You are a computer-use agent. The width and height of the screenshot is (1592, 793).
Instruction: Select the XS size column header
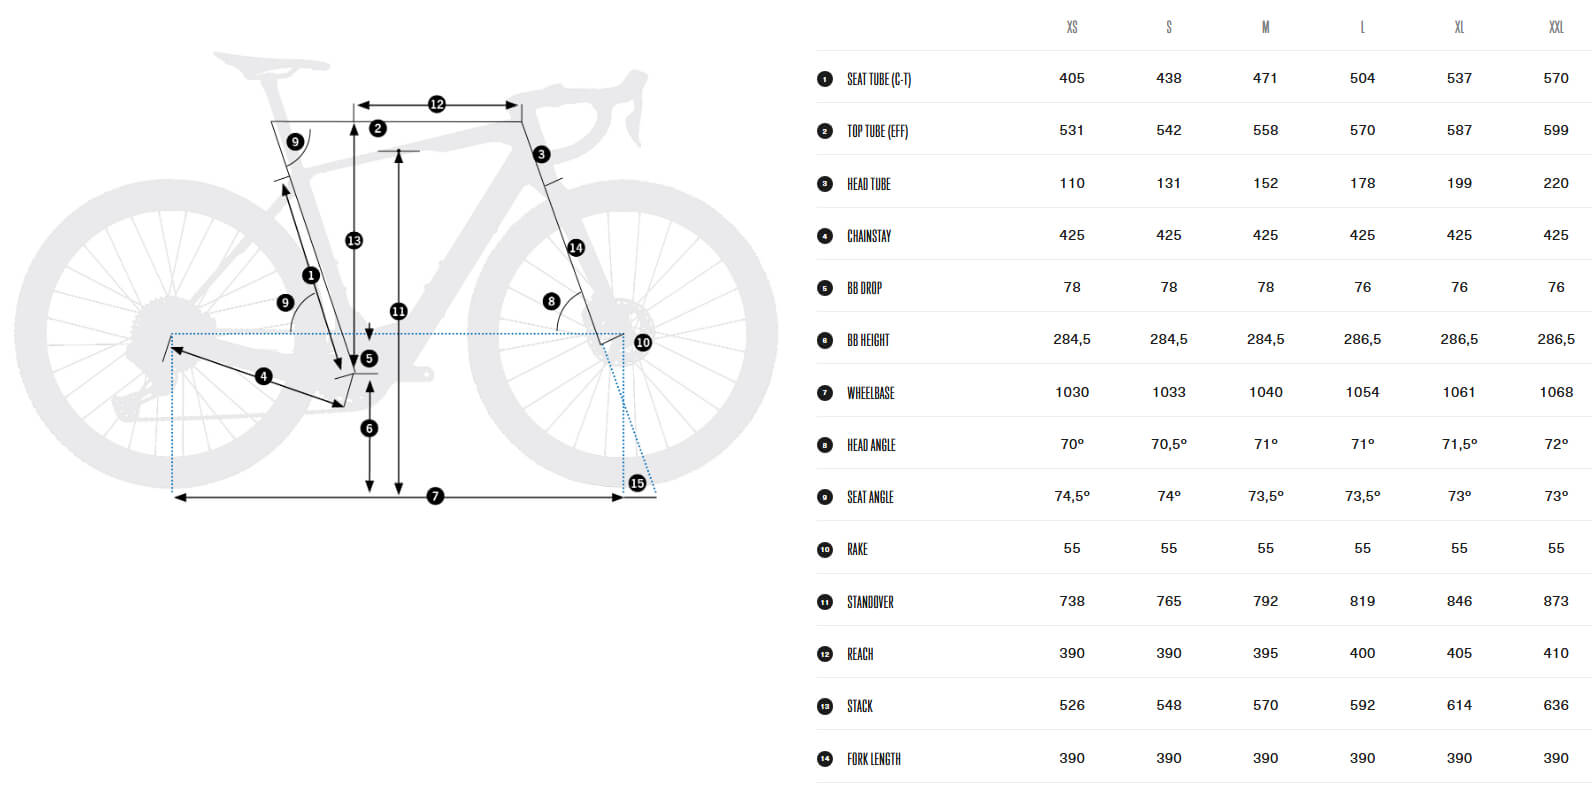tap(1072, 27)
